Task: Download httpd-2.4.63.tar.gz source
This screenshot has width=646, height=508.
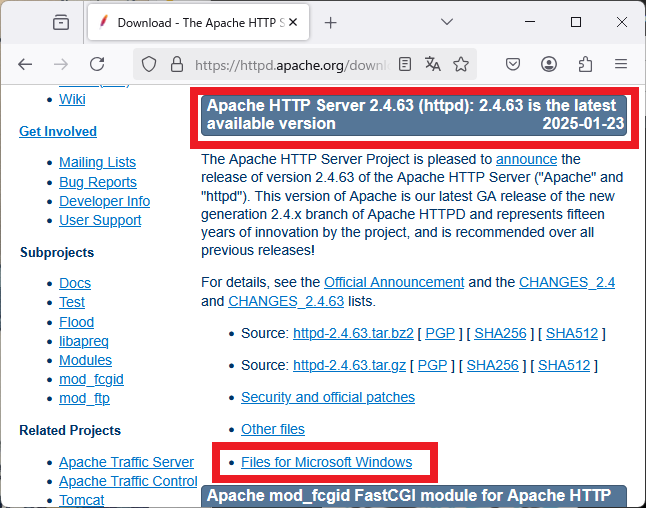Action: point(349,365)
